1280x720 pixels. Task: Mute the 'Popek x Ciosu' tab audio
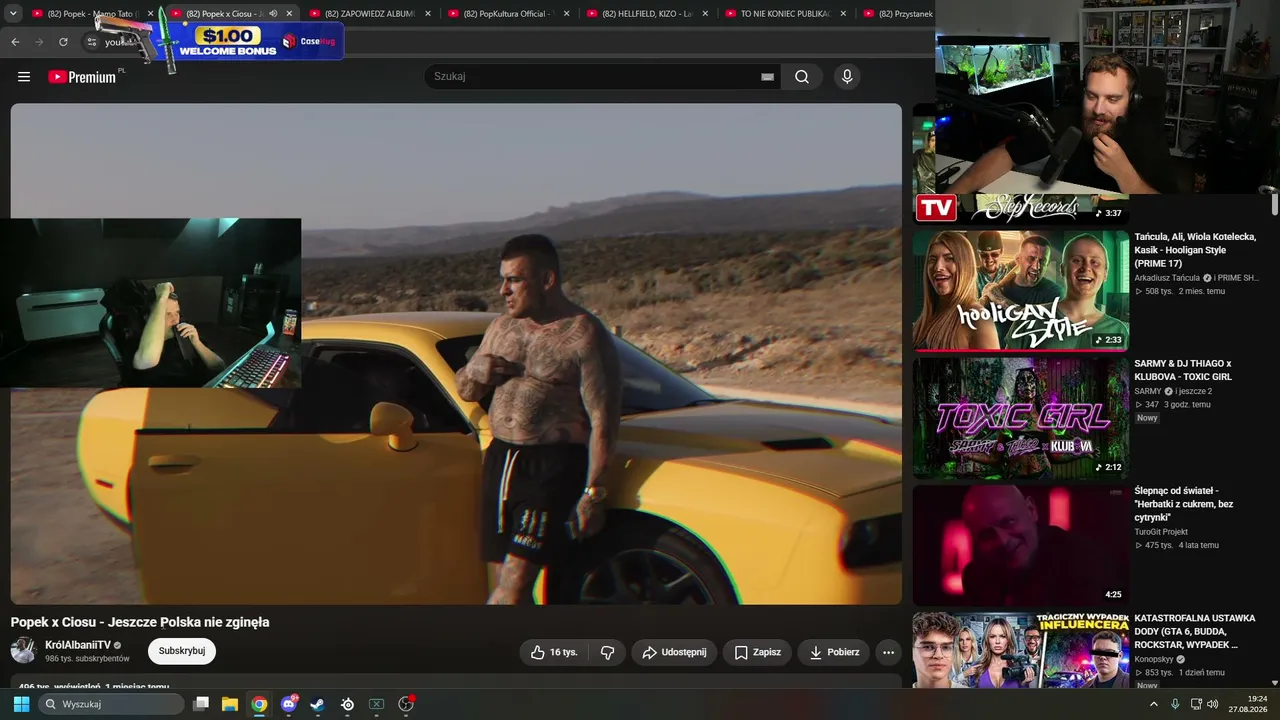click(273, 14)
